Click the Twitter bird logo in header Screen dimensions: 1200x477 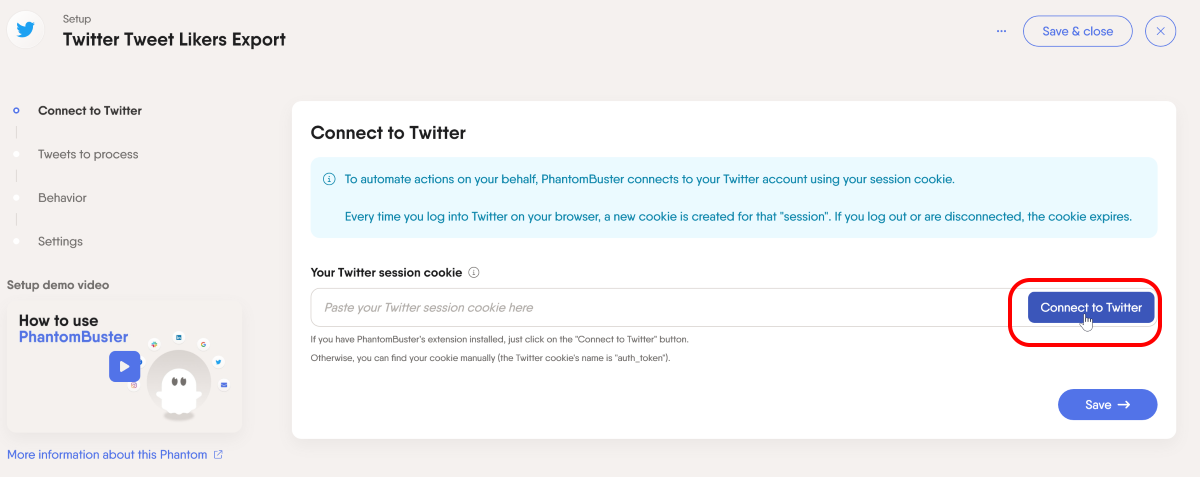point(27,30)
